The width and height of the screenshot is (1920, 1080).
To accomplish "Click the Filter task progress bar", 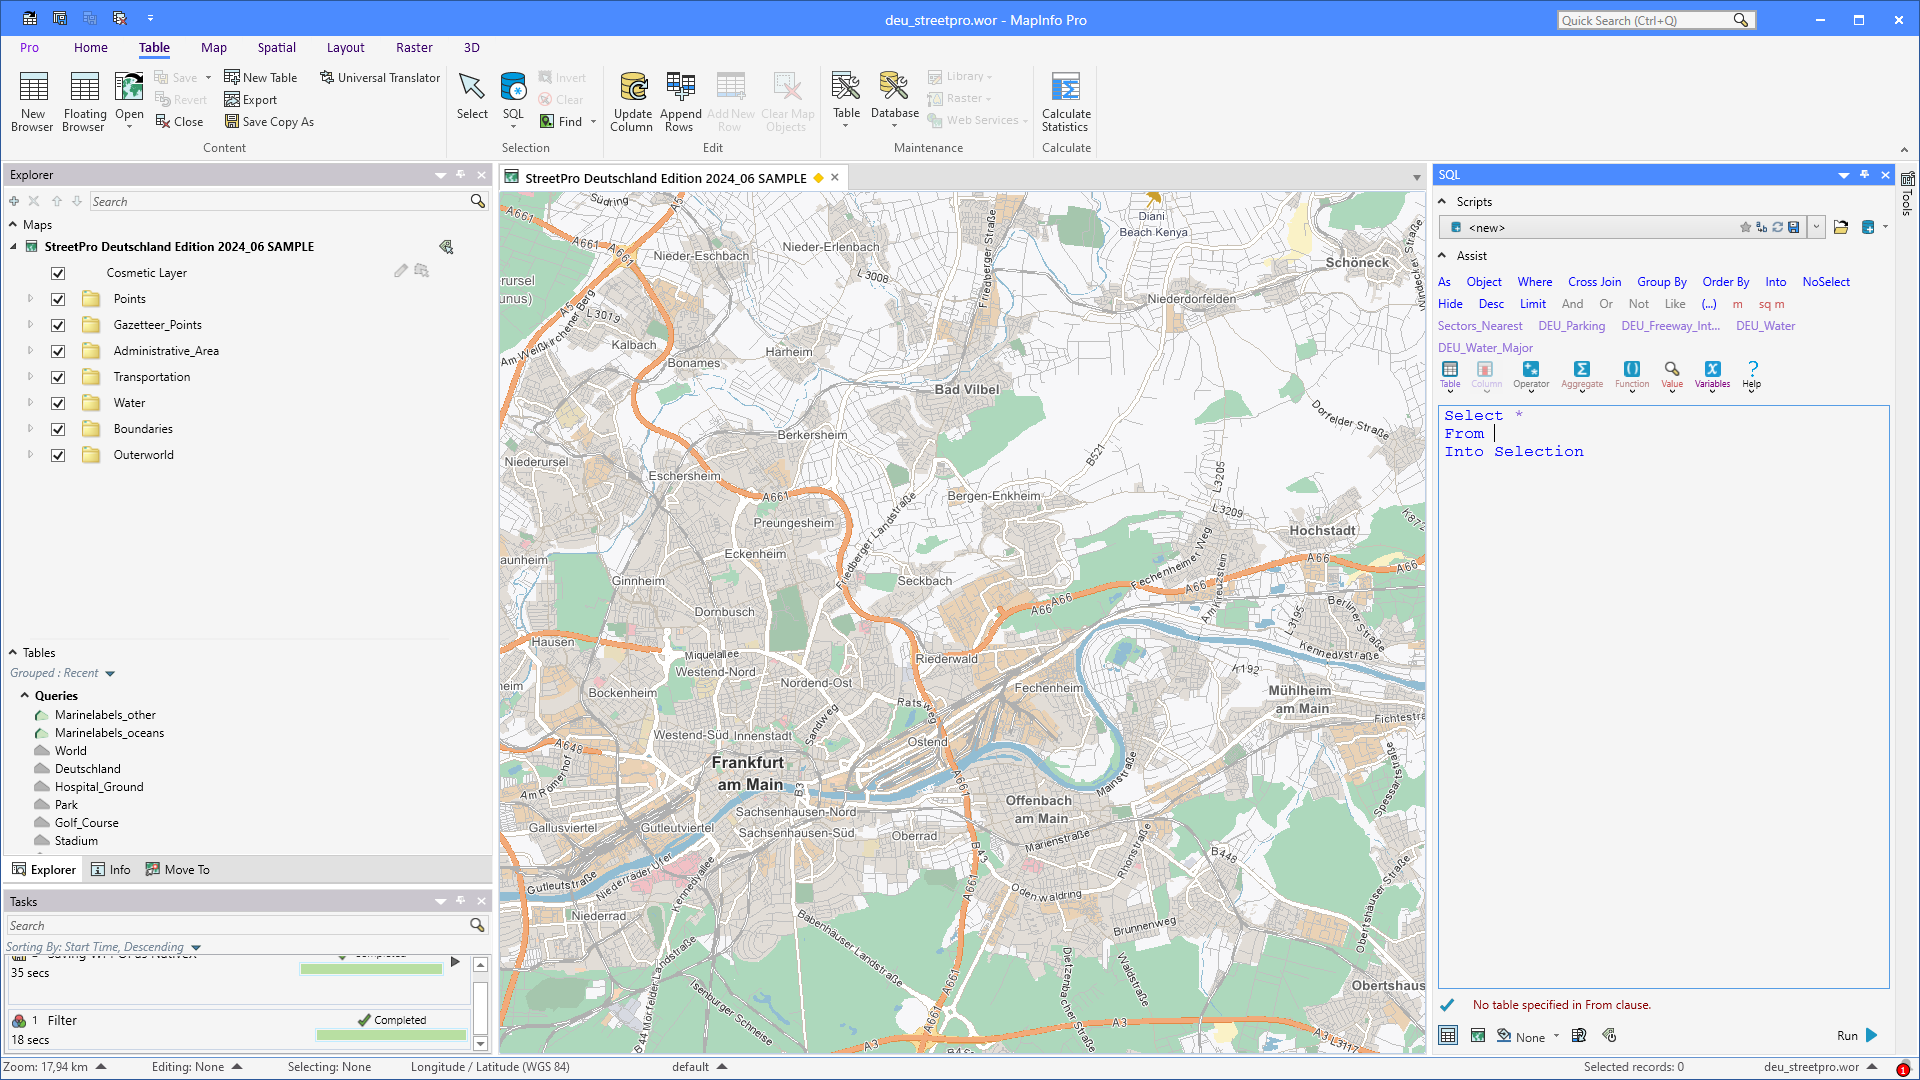I will pyautogui.click(x=390, y=1033).
